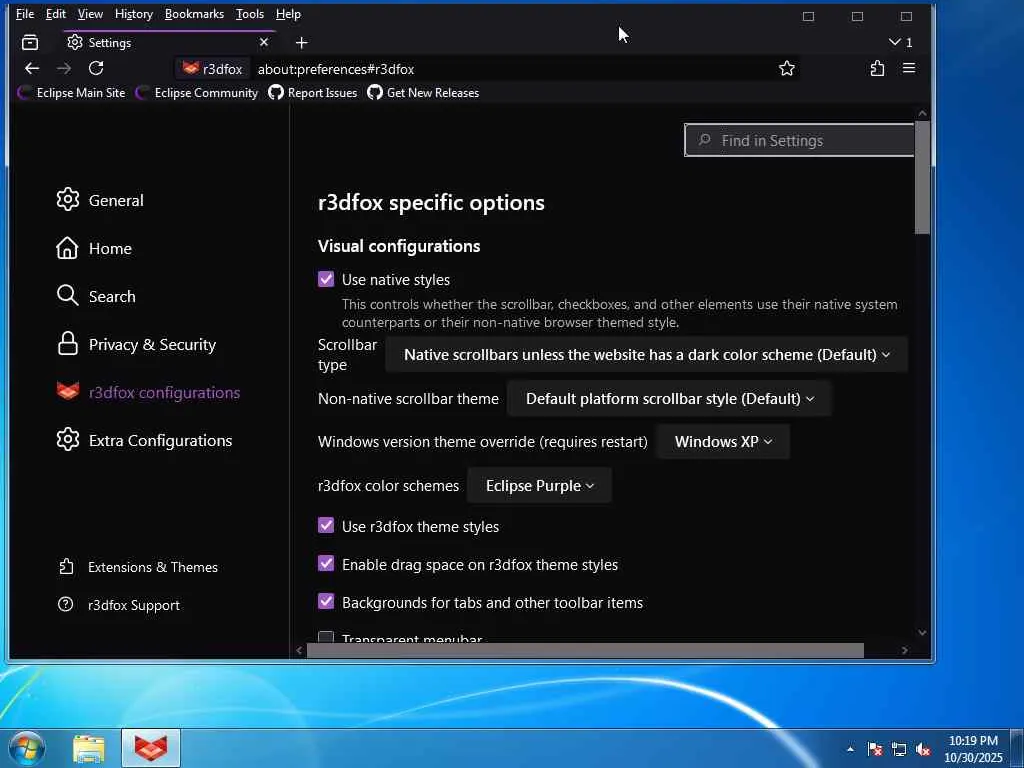Open Windows Explorer from the taskbar
This screenshot has height=768, width=1024.
89,748
